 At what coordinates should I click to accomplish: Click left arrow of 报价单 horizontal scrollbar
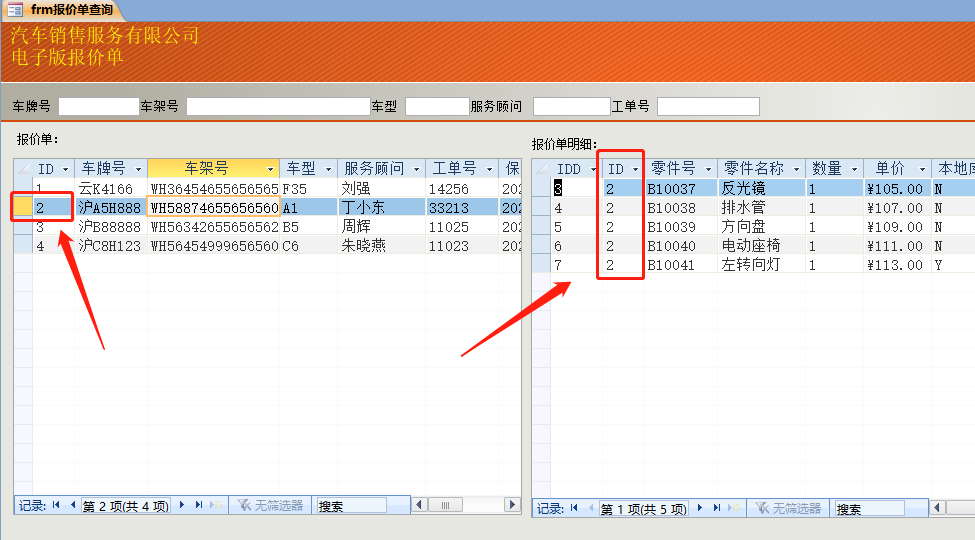coord(420,505)
